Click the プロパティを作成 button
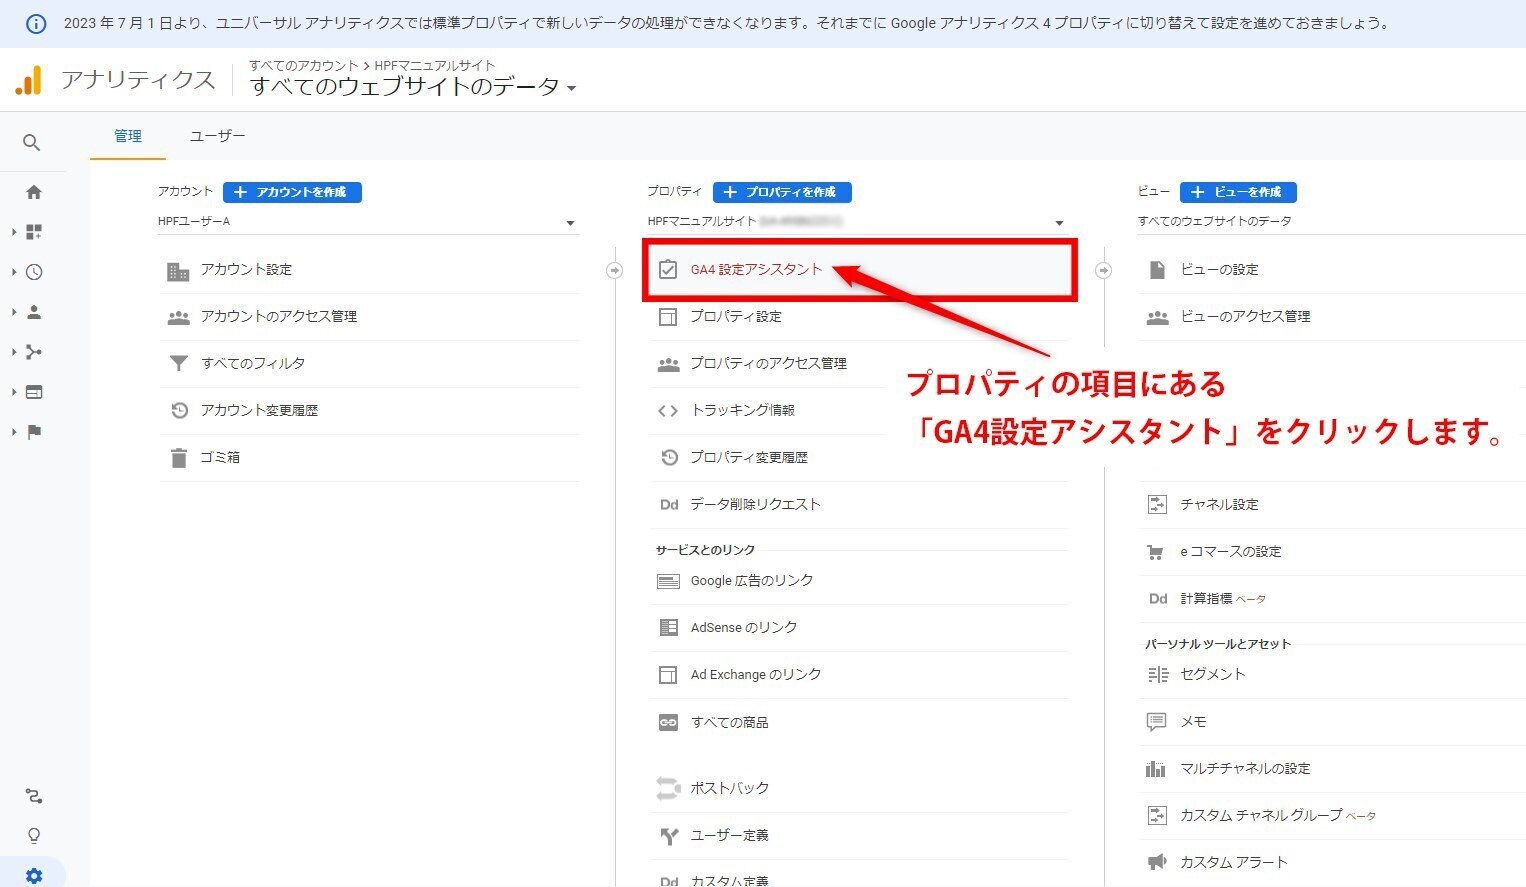1526x887 pixels. (x=782, y=192)
